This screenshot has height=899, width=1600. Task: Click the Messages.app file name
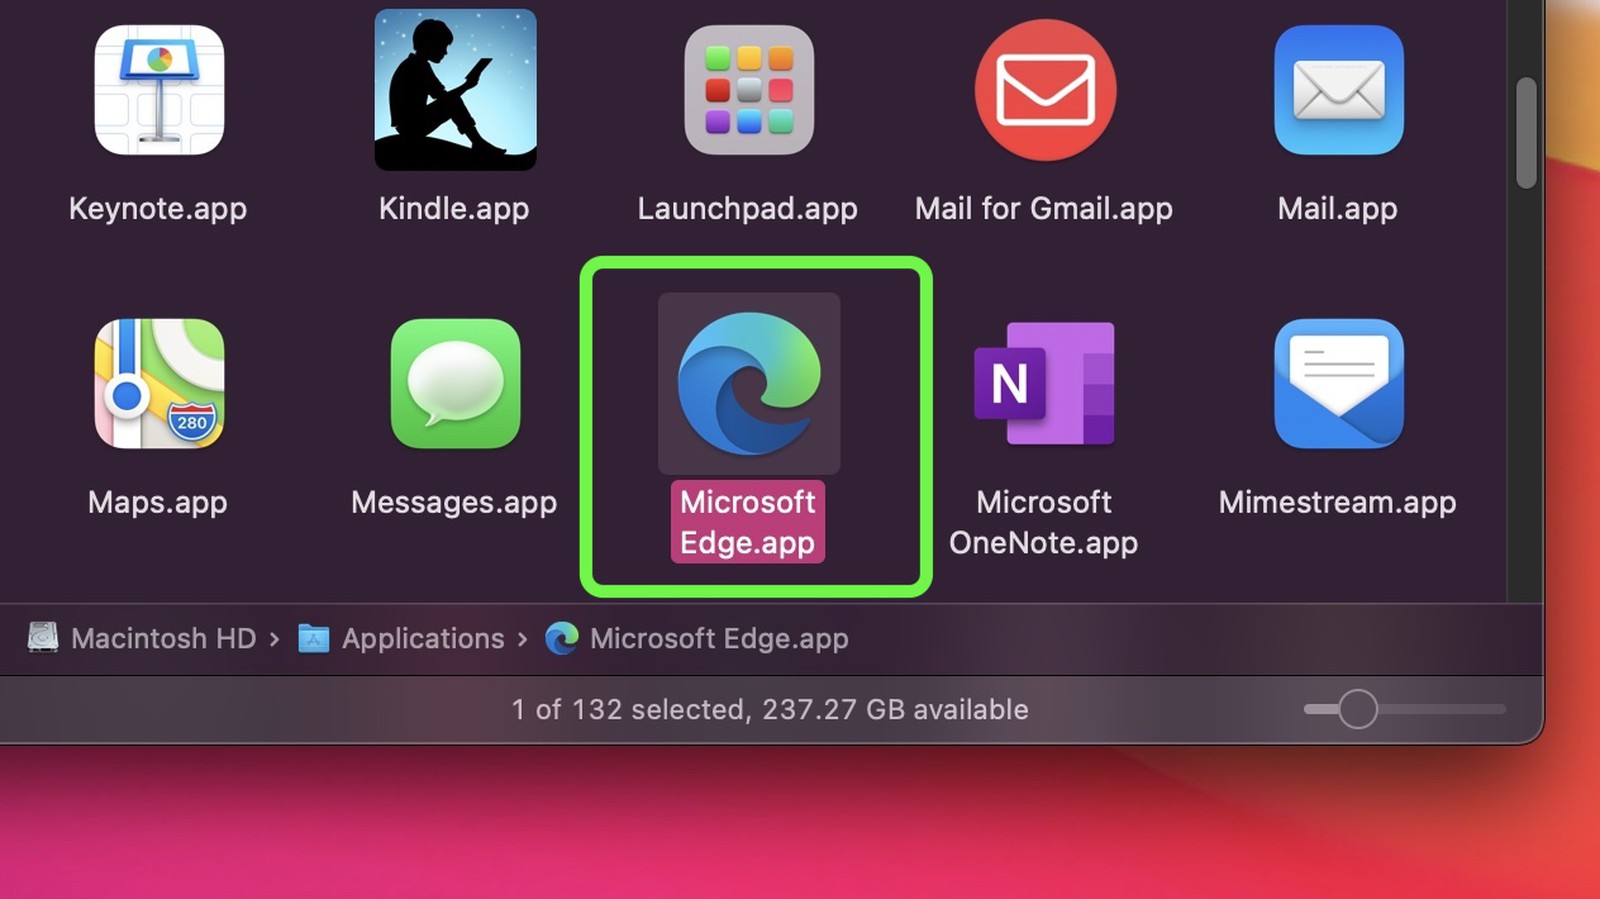pyautogui.click(x=454, y=502)
